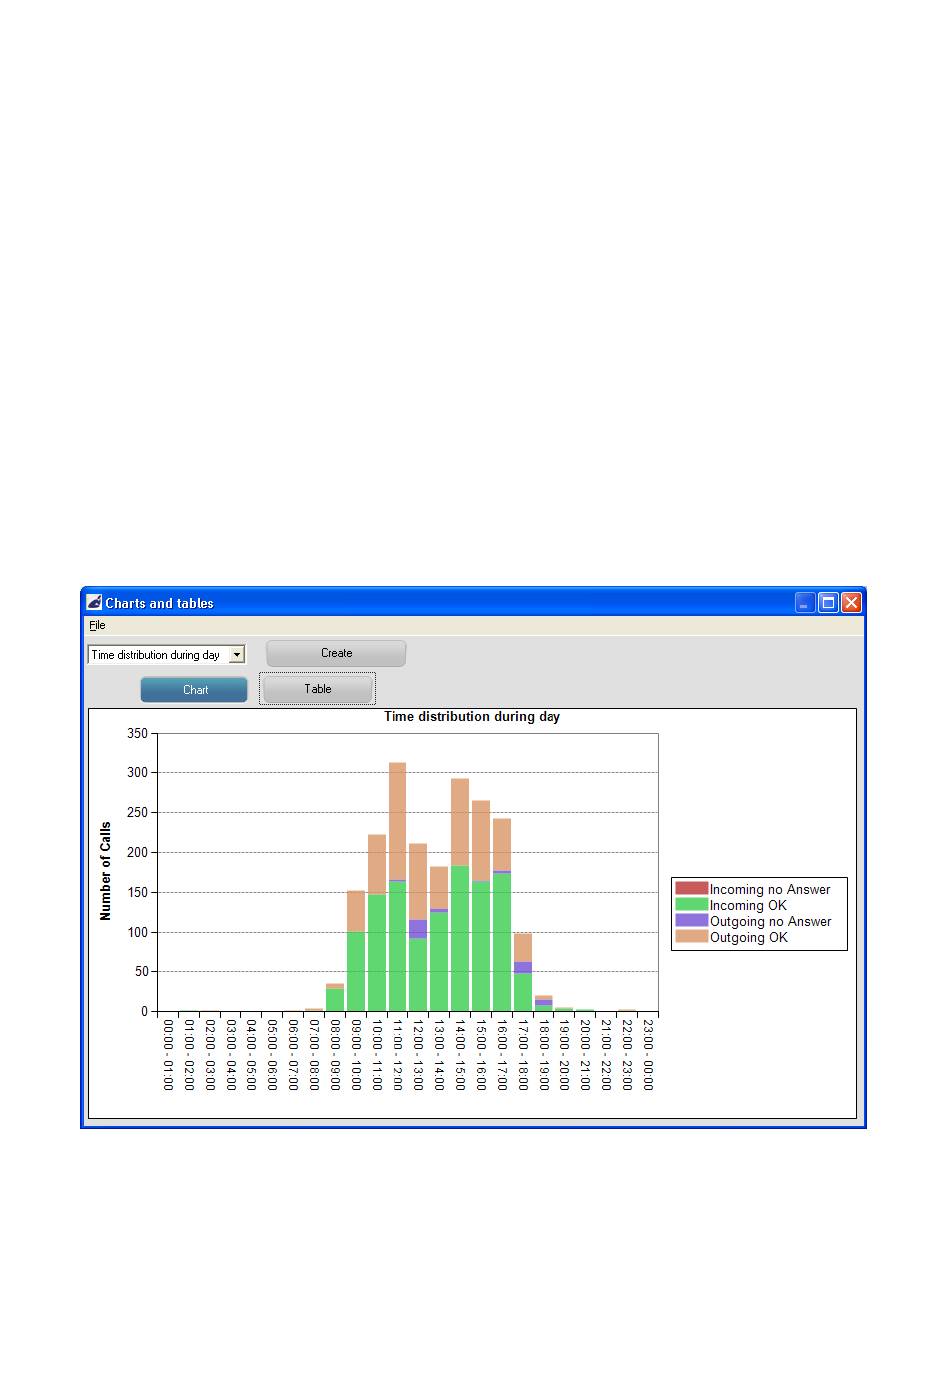Click the 08:00 - 09:00 axis label
The height and width of the screenshot is (1399, 950).
(x=335, y=1055)
